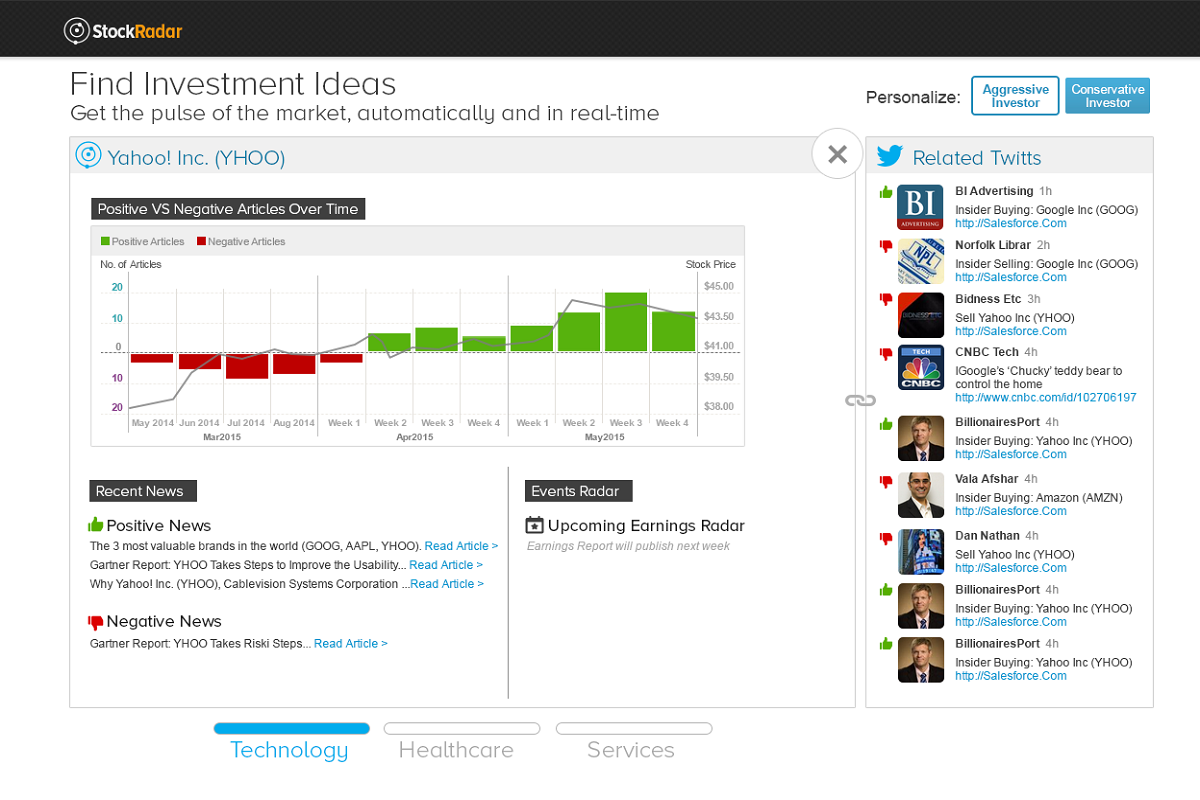1200x800 pixels.
Task: Open the cnbc.com link in CNBC Tech tweet
Action: click(1046, 397)
